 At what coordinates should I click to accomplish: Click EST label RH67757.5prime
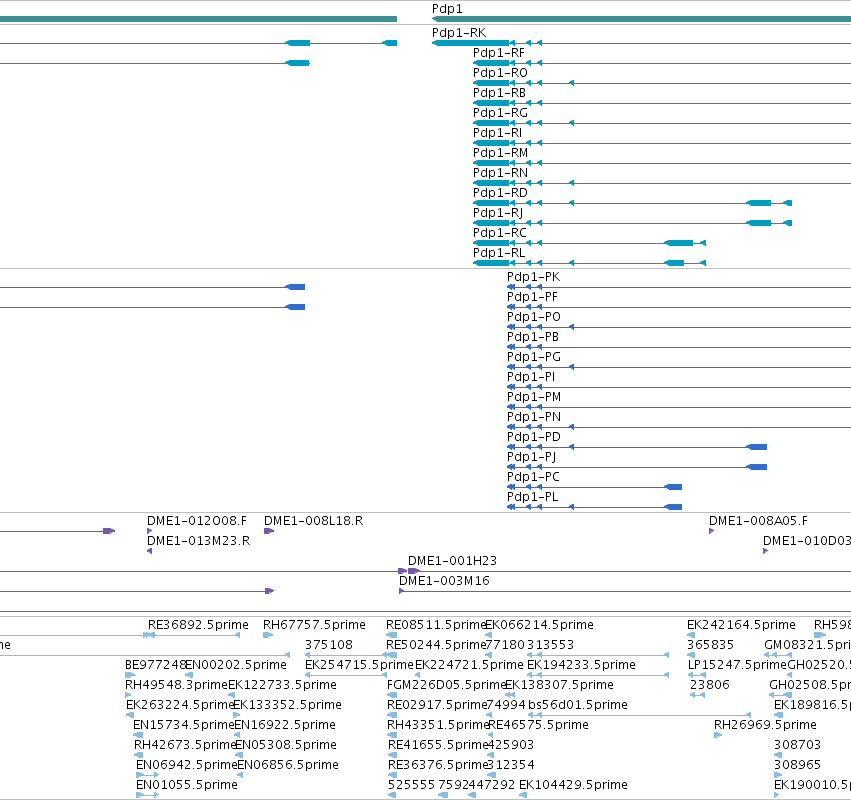(314, 625)
